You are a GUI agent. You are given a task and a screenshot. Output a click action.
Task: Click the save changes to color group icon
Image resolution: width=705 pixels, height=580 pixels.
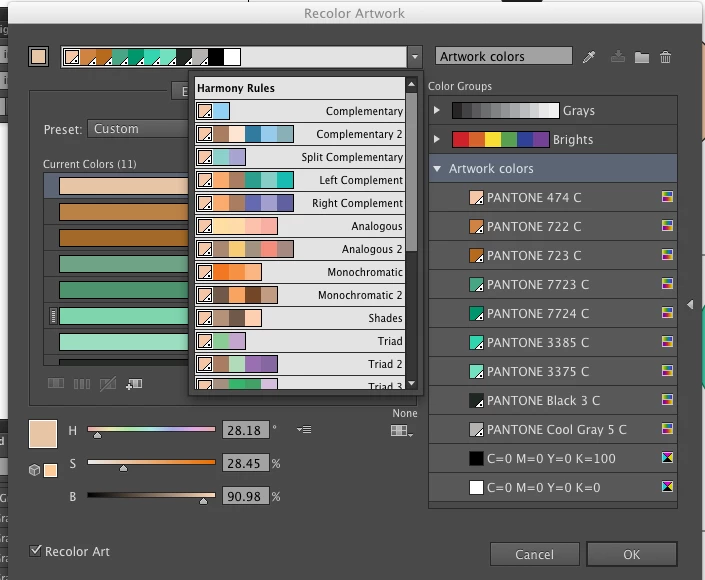tap(618, 57)
